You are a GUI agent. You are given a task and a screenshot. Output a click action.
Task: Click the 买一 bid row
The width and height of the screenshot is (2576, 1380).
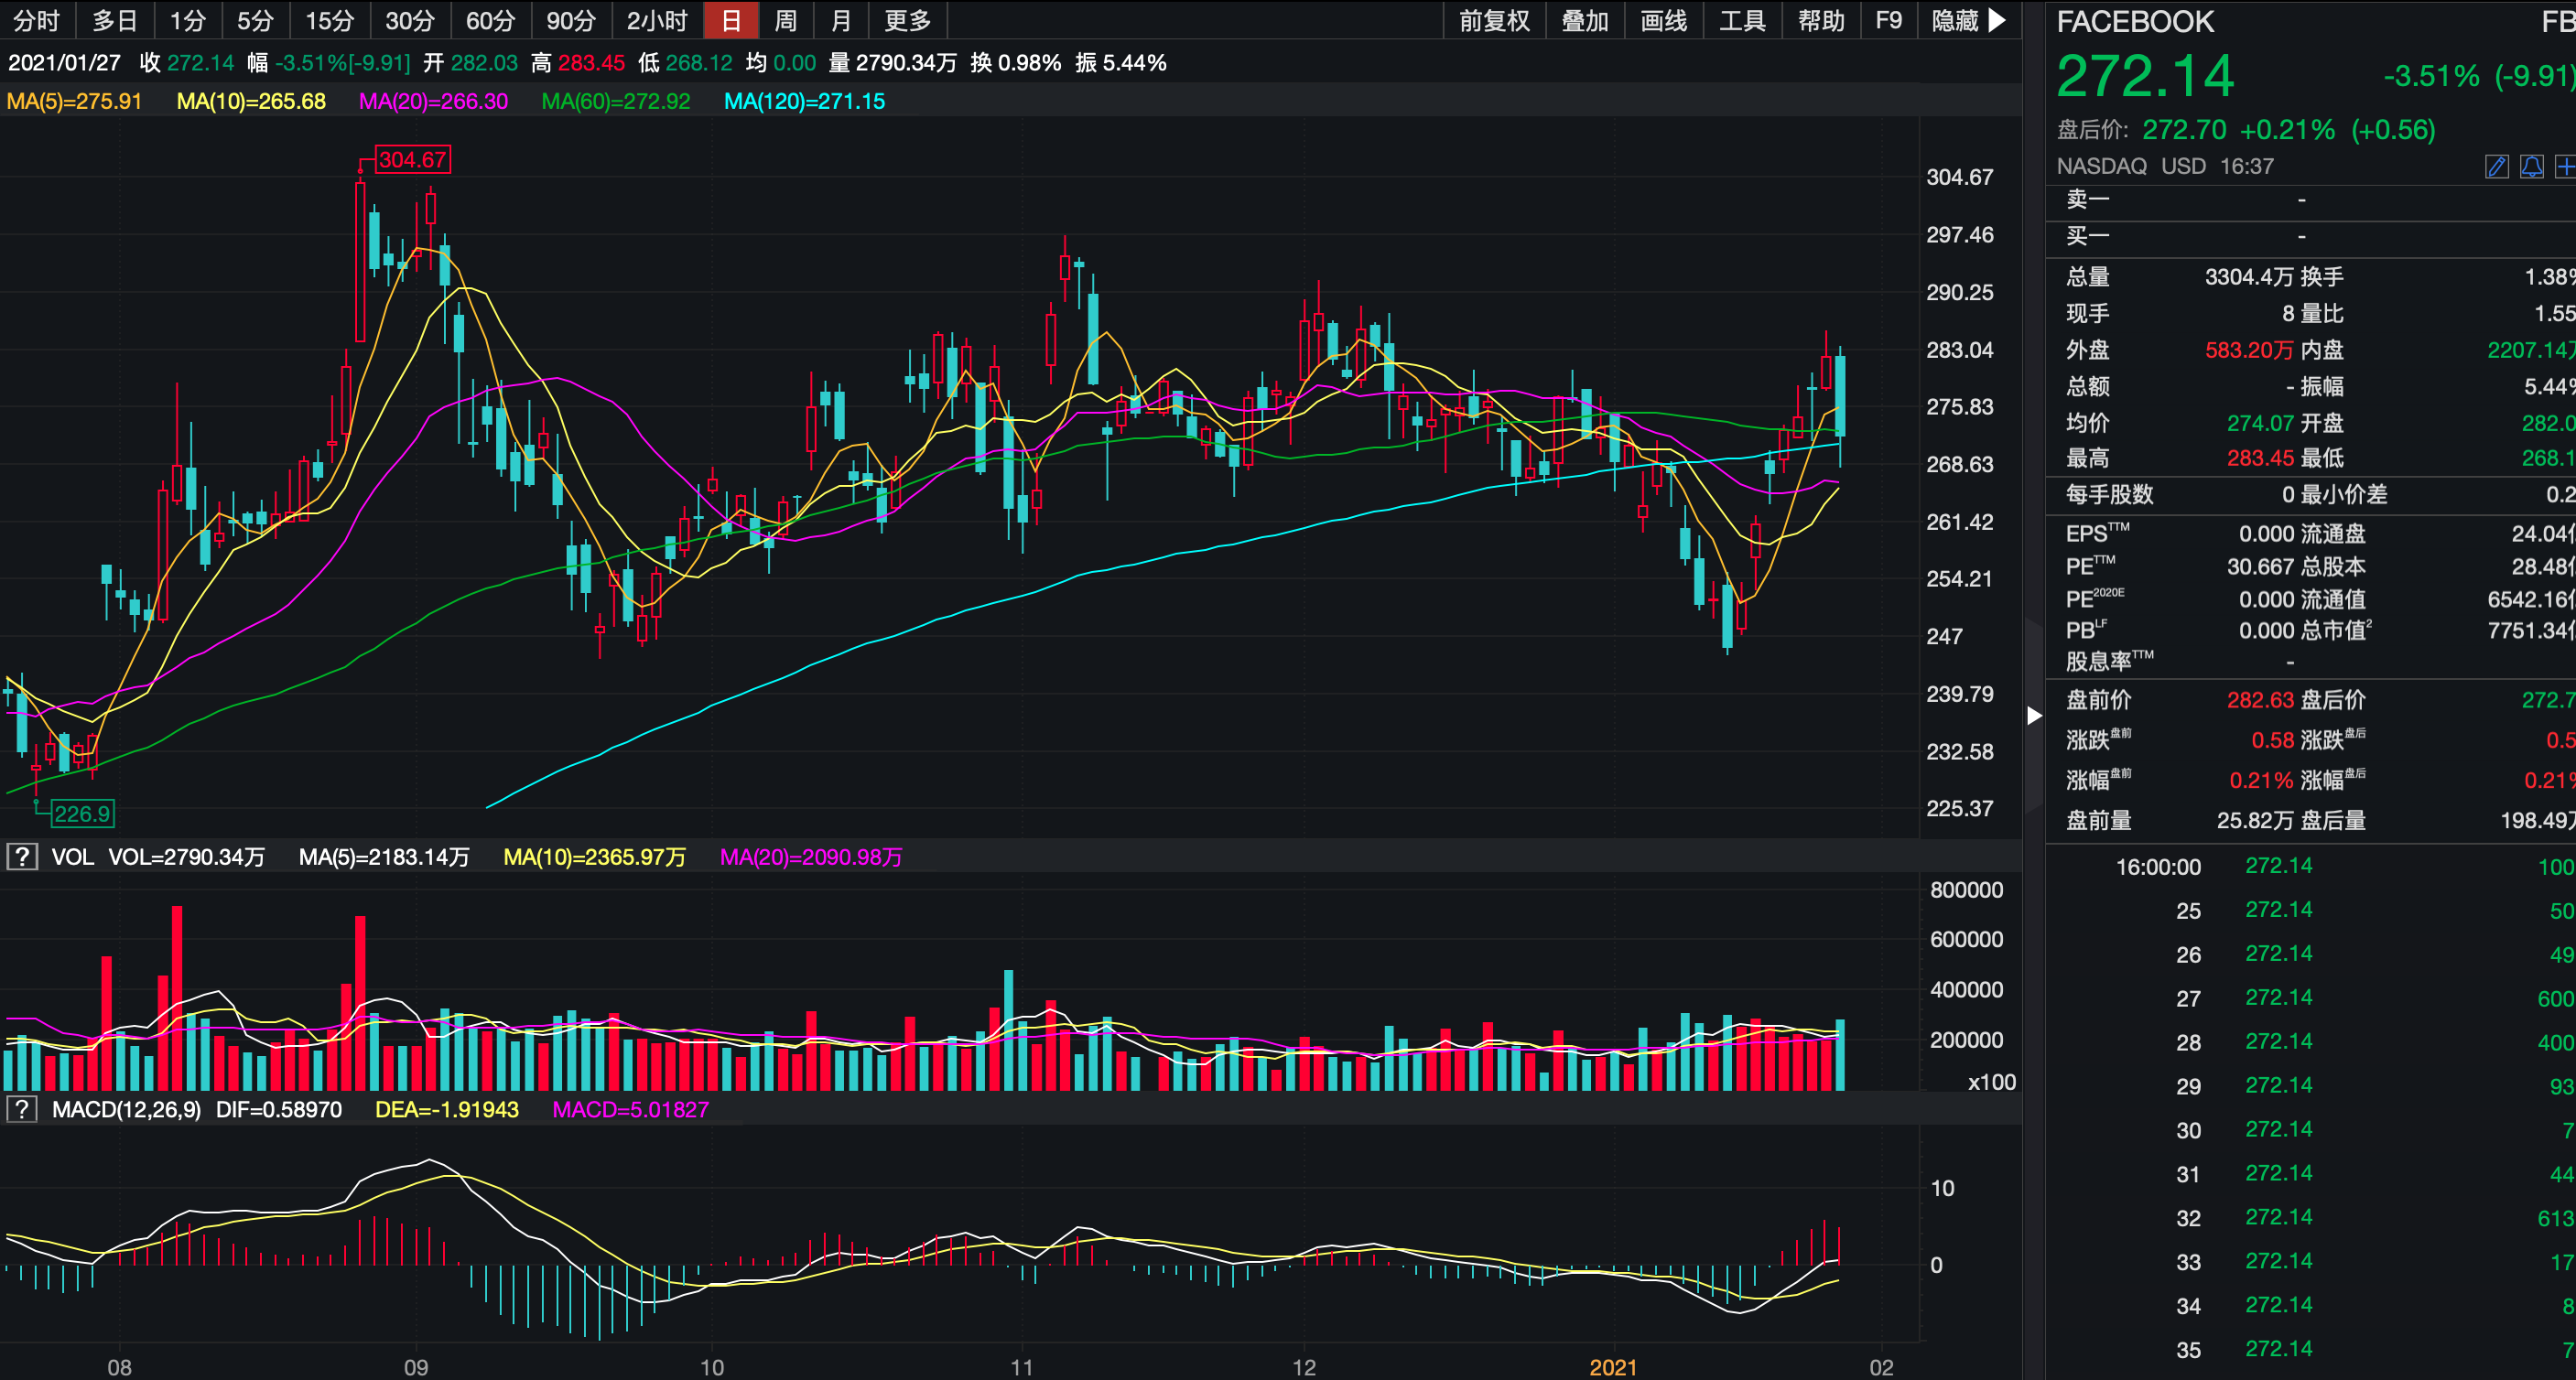click(x=2311, y=237)
